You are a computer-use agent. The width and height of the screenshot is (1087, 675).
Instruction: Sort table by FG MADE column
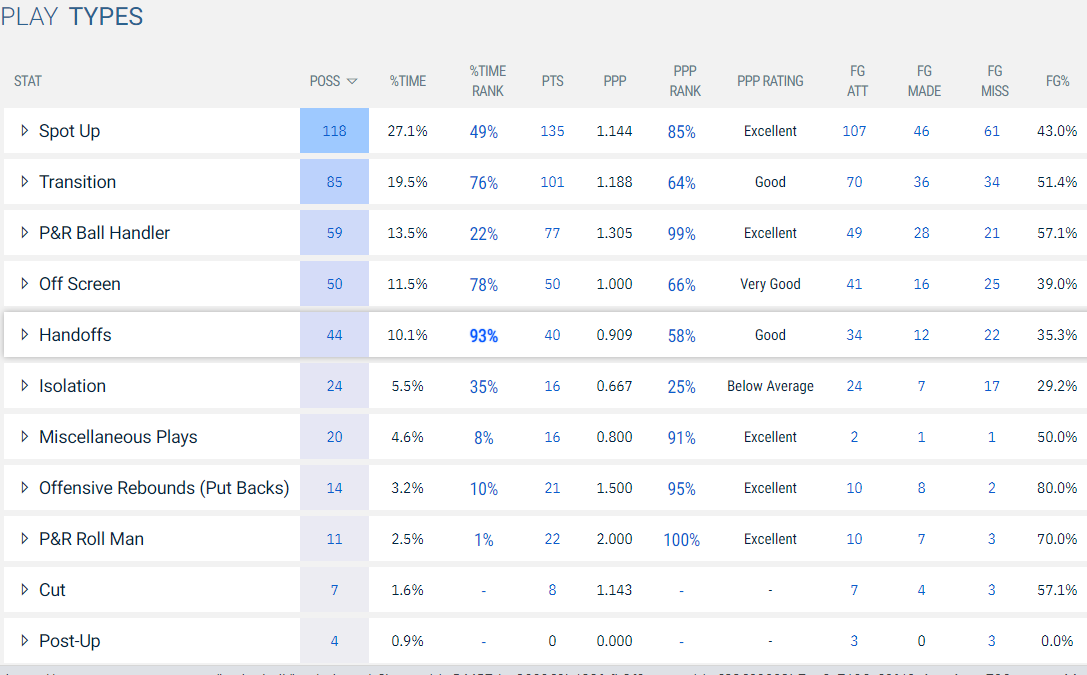(x=924, y=81)
